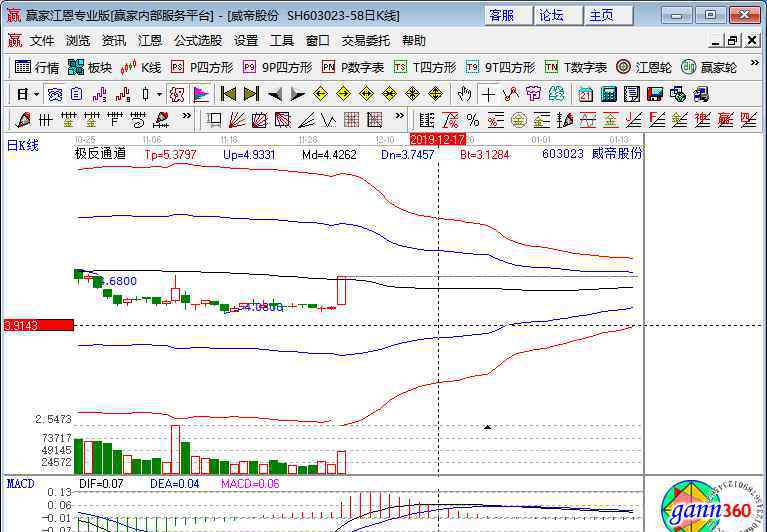Click the 日K线 chart label
This screenshot has width=767, height=532.
(x=23, y=145)
